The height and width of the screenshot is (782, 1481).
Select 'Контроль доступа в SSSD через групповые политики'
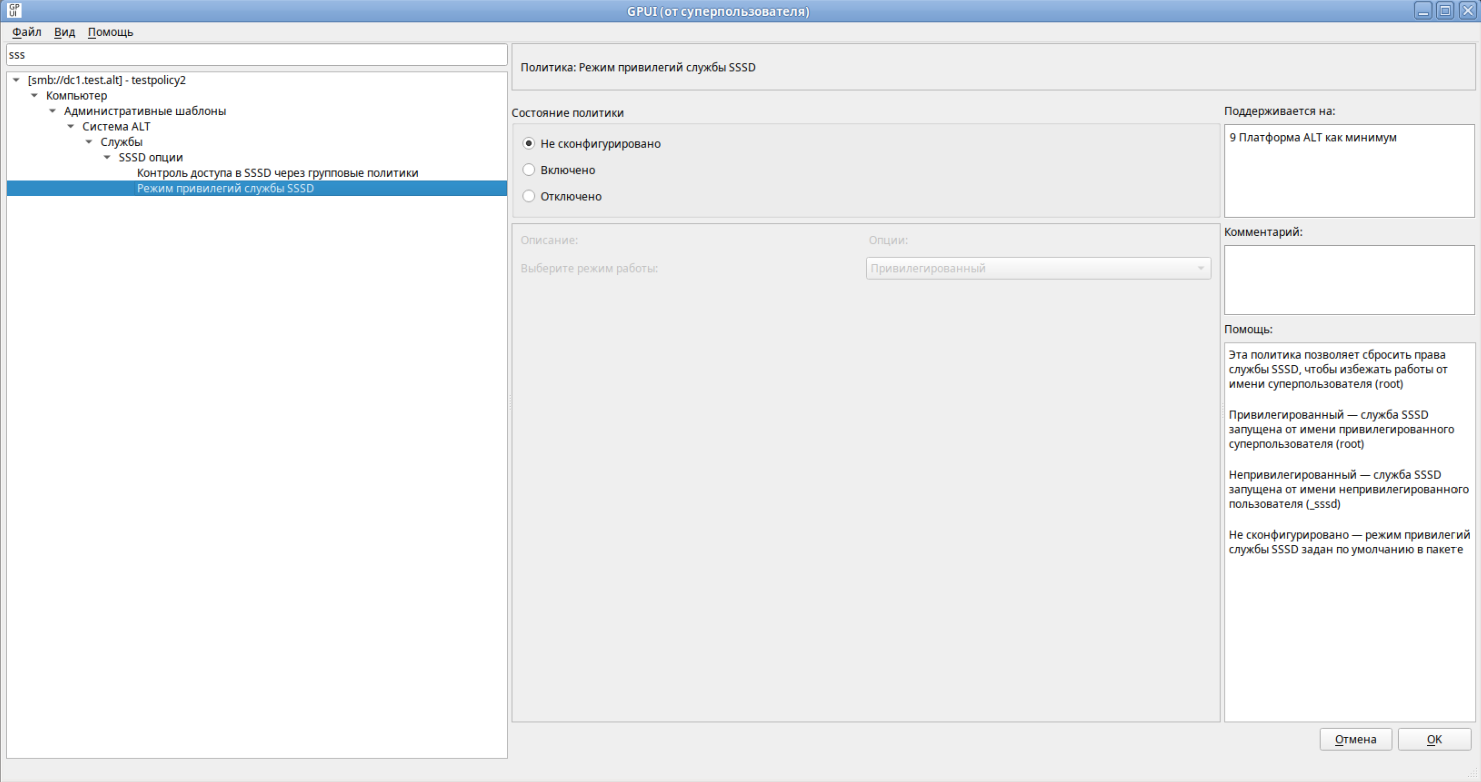277,173
